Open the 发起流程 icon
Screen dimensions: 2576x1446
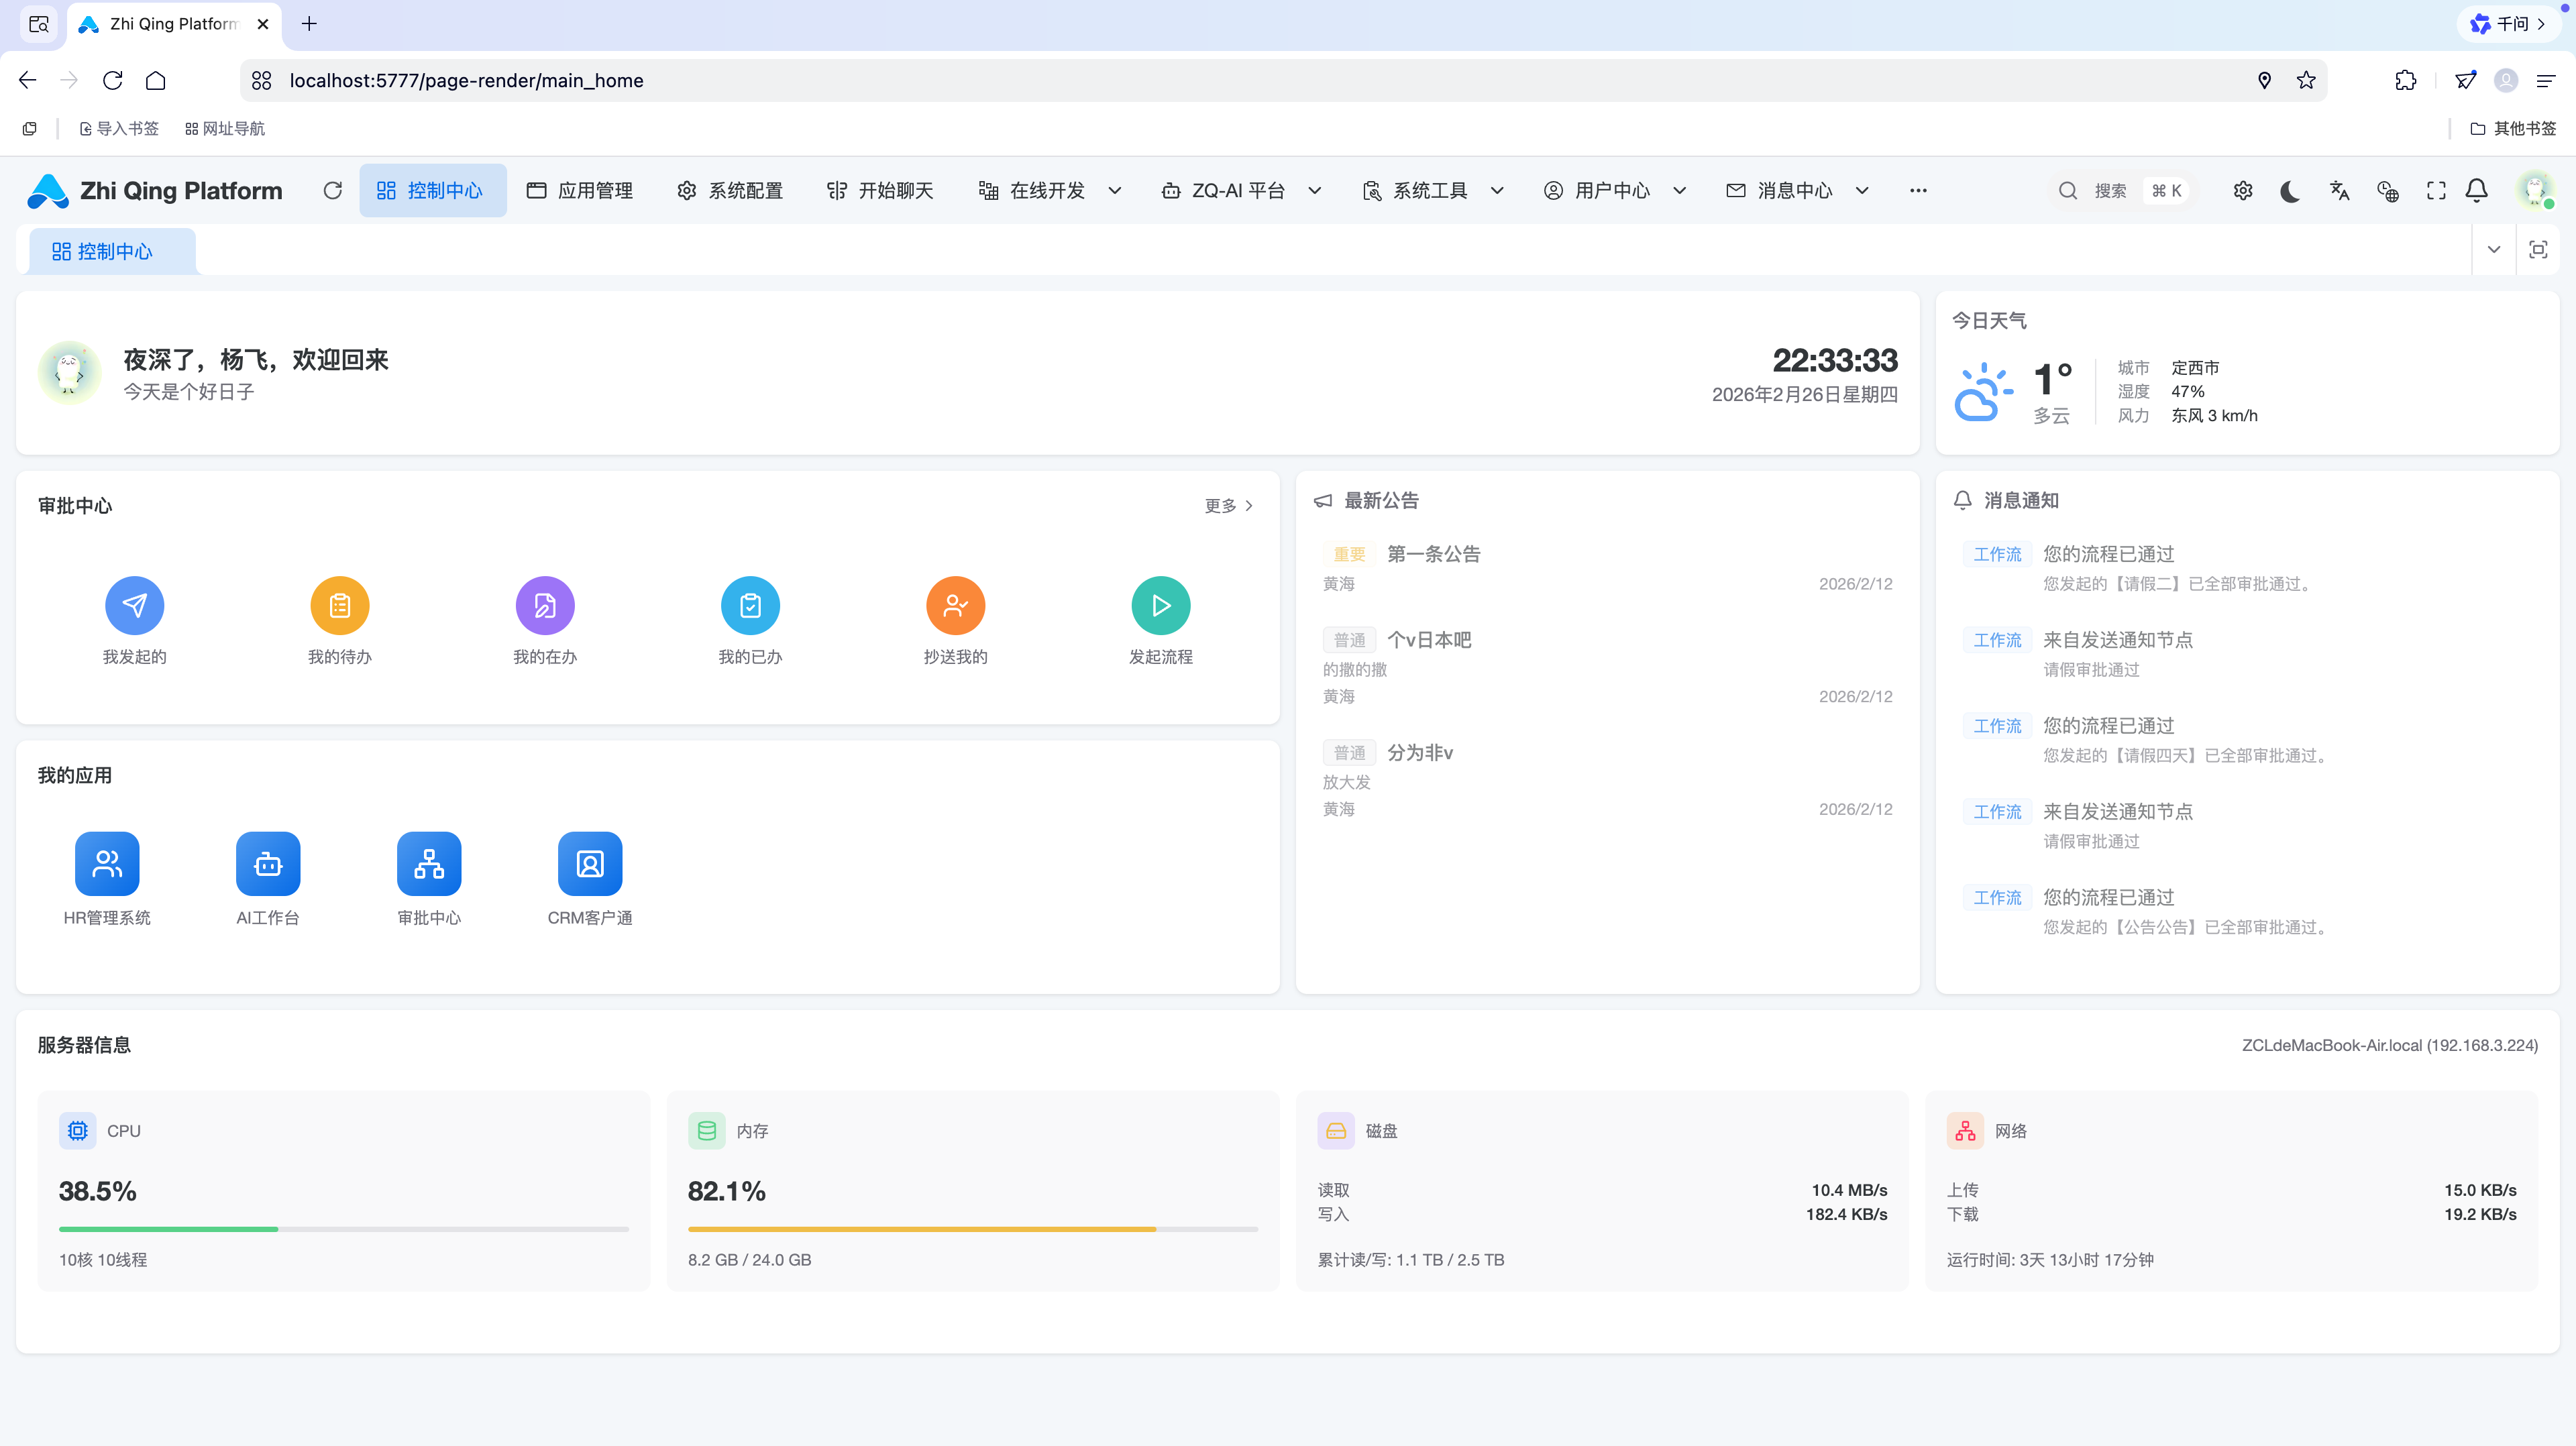1160,605
